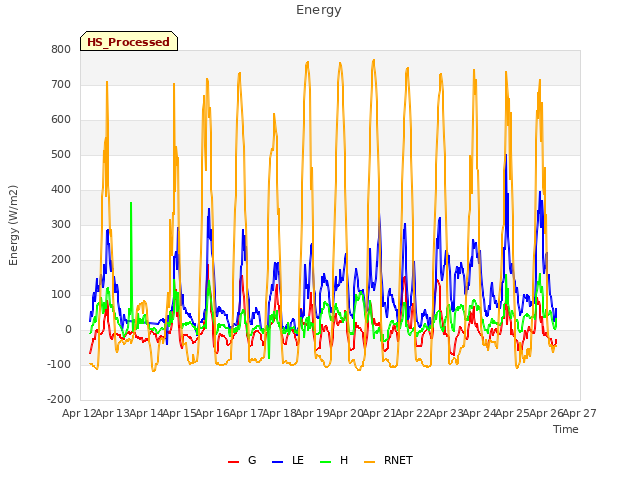Select the green H legend swatch
The image size is (640, 480).
click(x=326, y=462)
